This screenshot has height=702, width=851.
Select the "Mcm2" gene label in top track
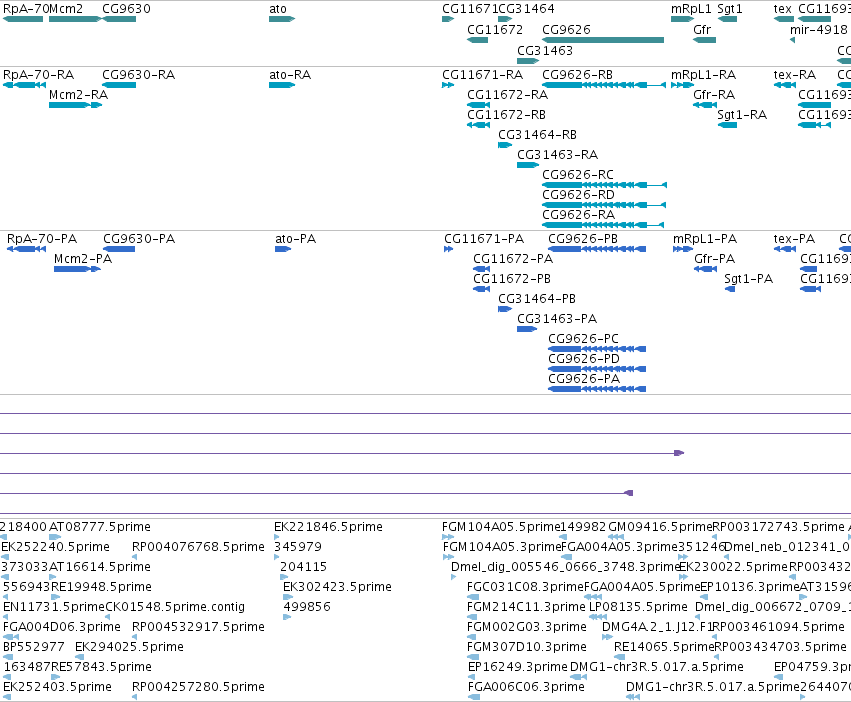click(x=66, y=9)
